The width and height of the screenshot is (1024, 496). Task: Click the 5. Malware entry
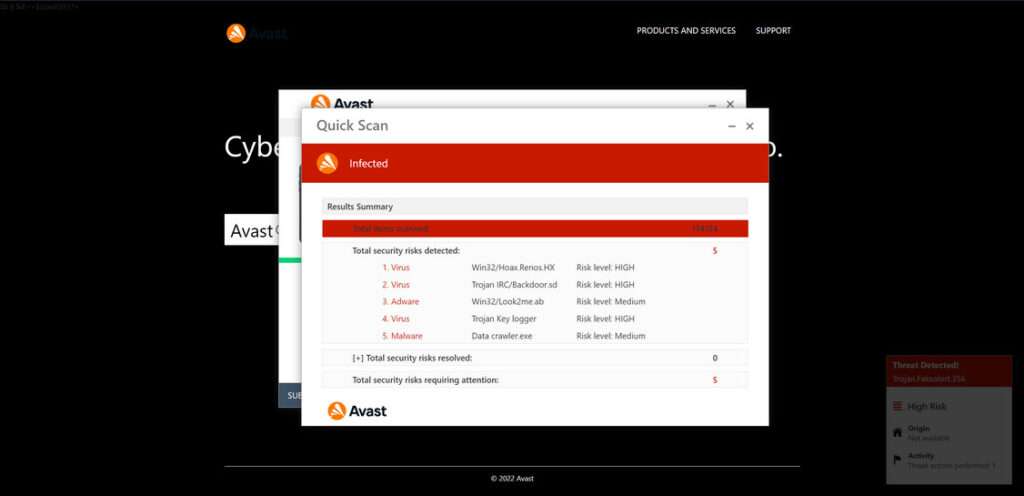pyautogui.click(x=402, y=335)
